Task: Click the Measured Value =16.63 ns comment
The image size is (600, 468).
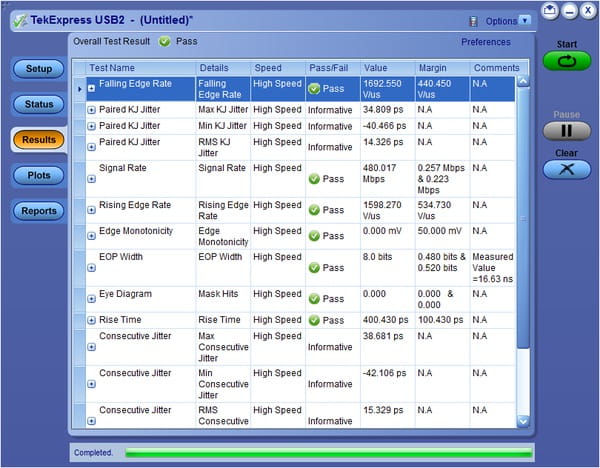Action: coord(492,268)
